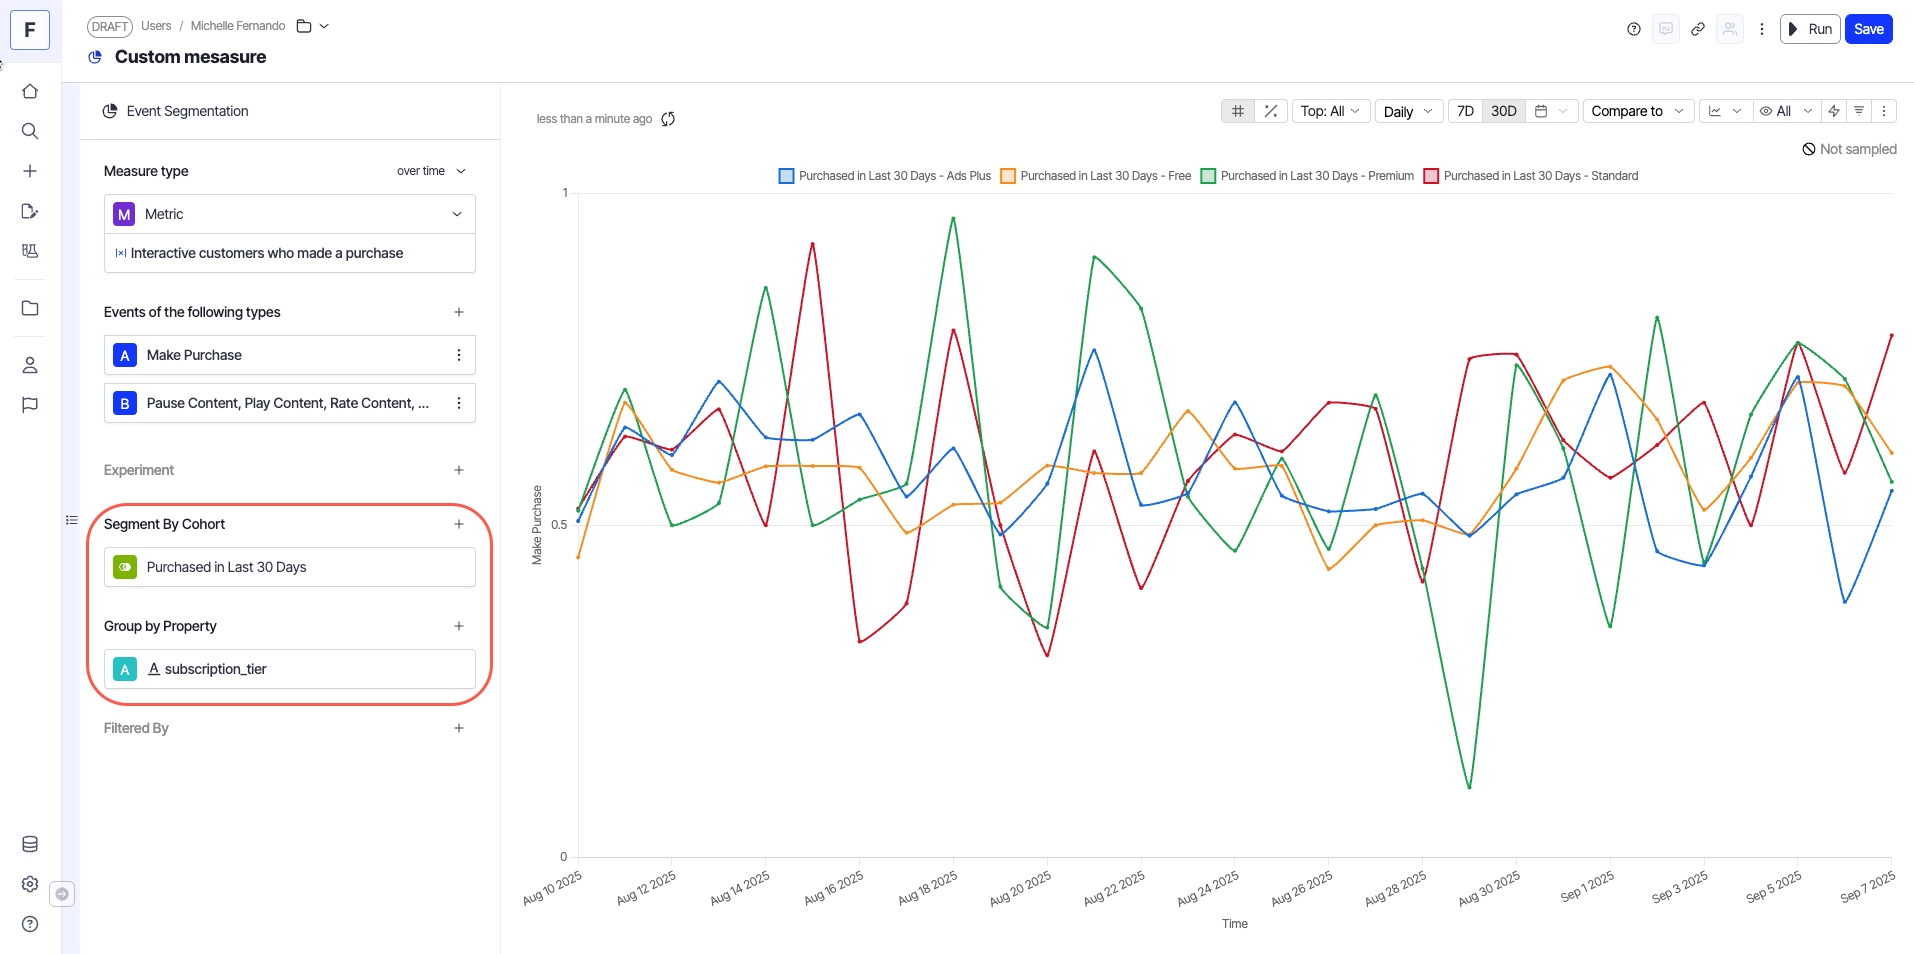Add a new Segment By Cohort
The image size is (1914, 954).
[x=459, y=524]
